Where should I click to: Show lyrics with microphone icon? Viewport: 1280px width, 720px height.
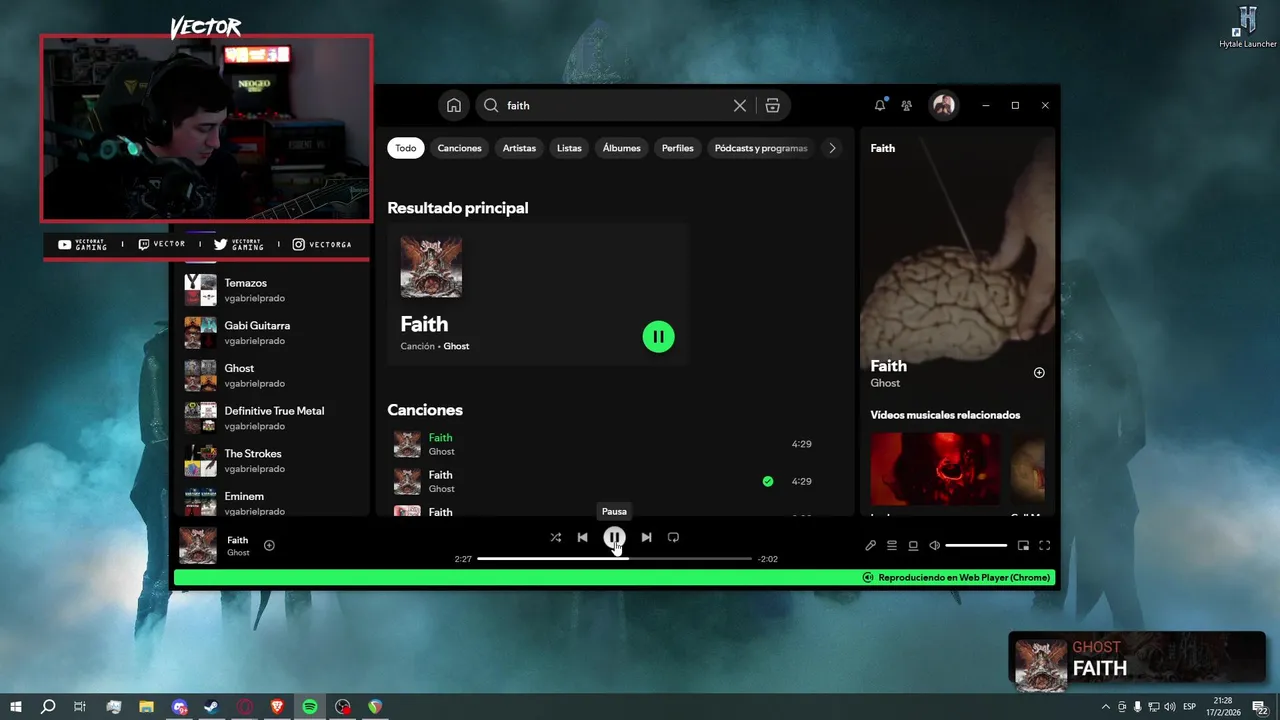(870, 545)
